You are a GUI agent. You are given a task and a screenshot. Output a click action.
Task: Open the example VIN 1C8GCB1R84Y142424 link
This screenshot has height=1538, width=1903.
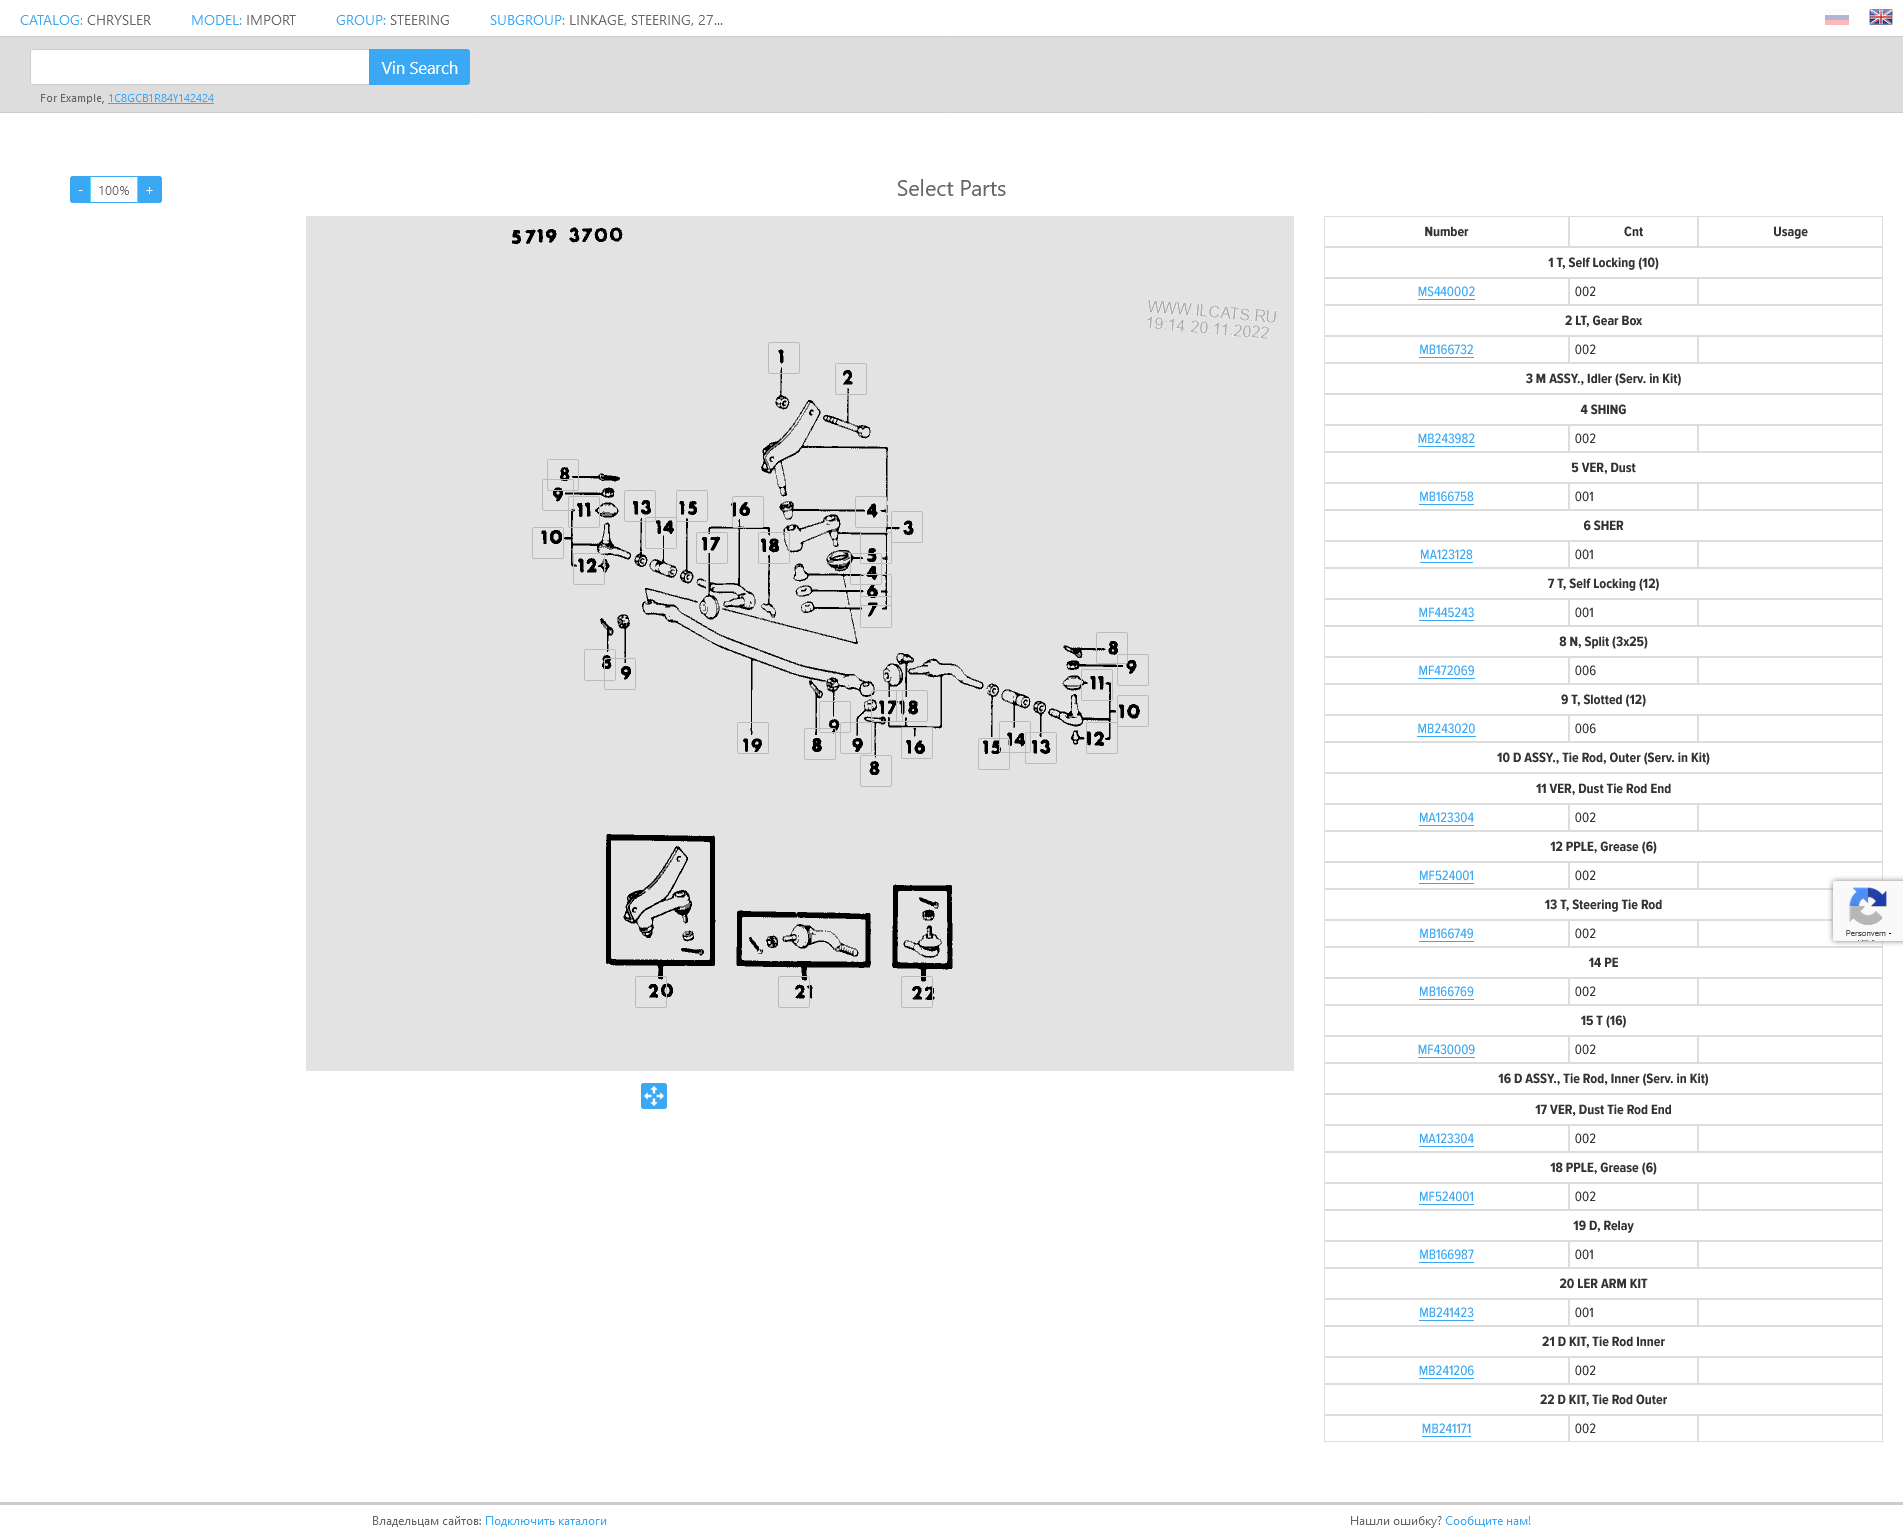(x=161, y=98)
